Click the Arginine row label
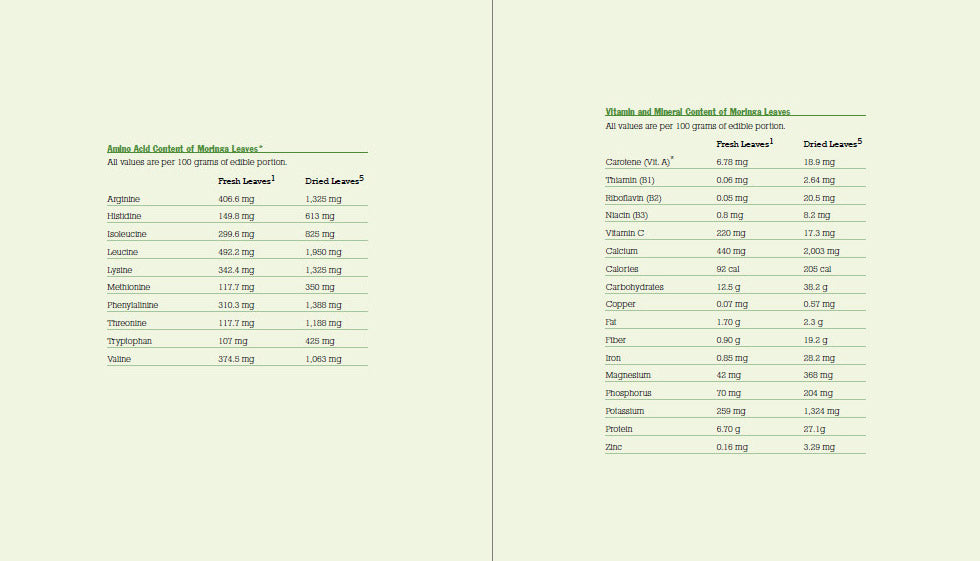 [123, 199]
